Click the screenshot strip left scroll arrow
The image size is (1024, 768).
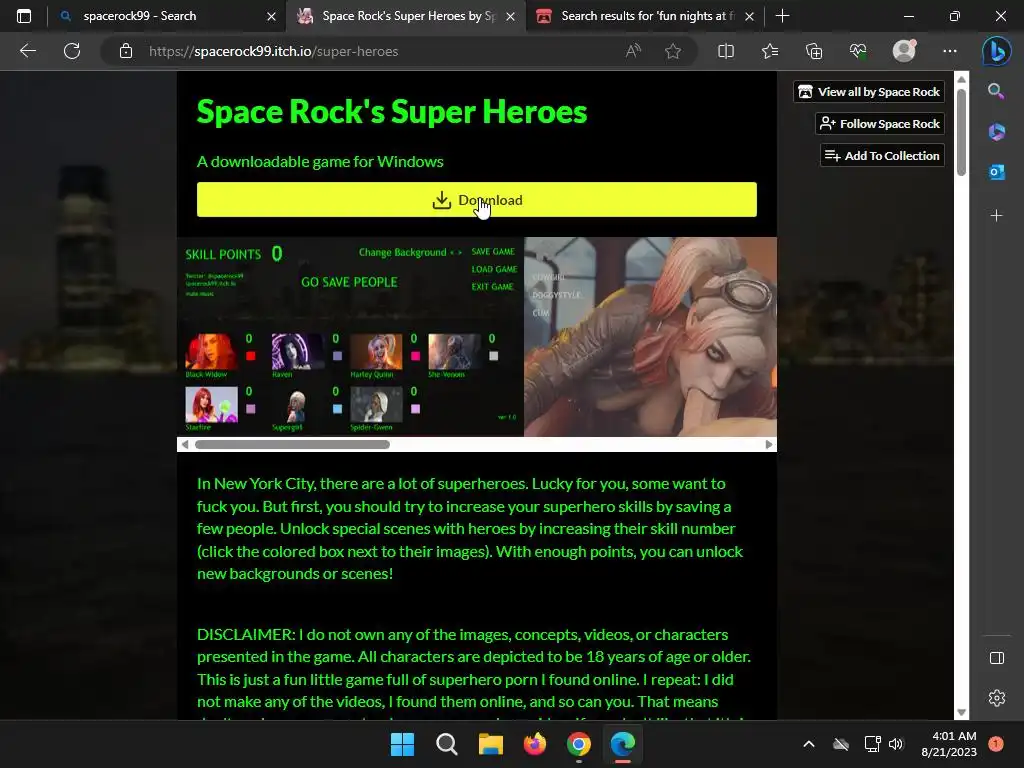click(185, 445)
